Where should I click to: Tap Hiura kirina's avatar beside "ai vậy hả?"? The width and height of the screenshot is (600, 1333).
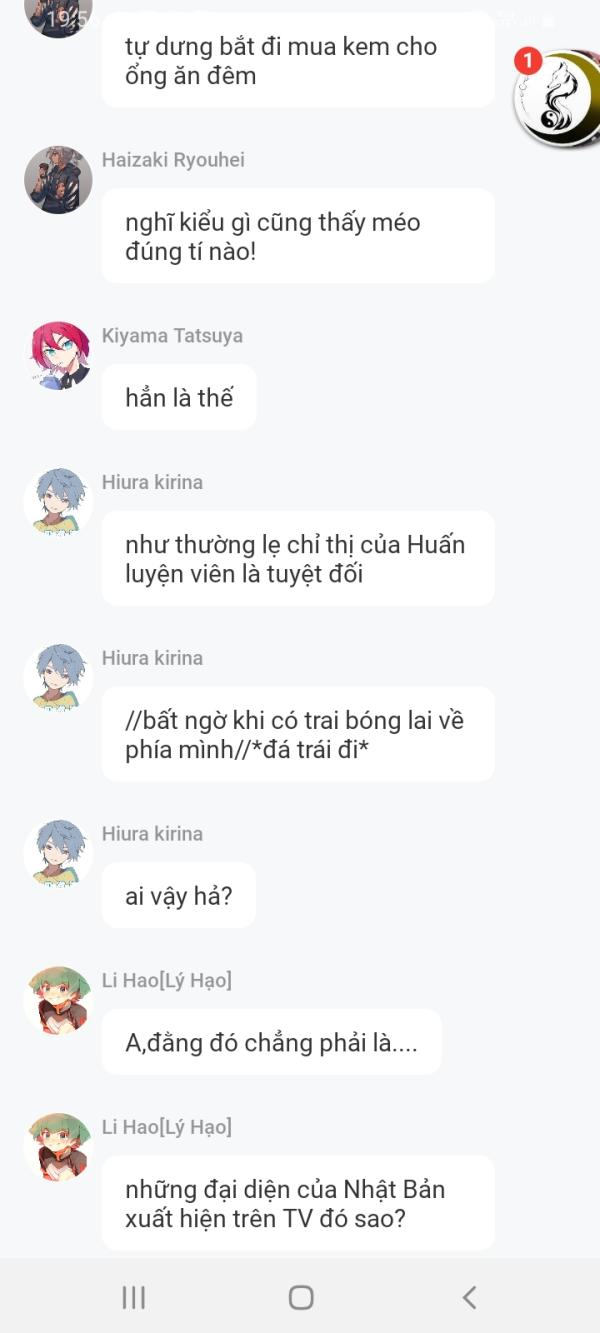(58, 853)
